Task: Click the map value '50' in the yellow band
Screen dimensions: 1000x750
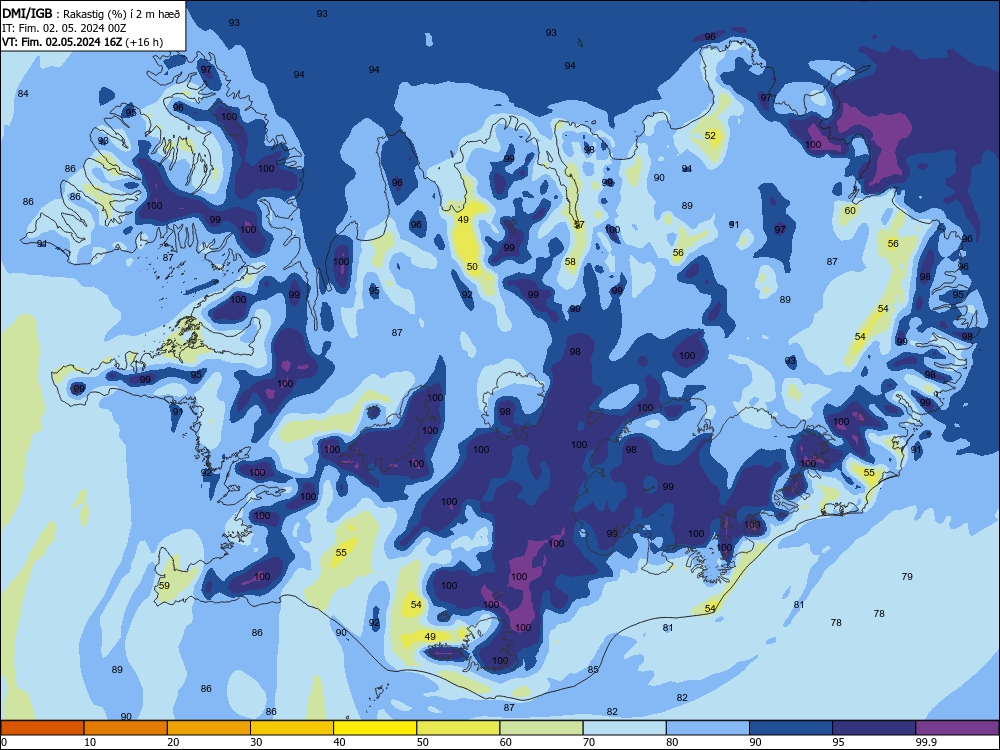Action: pos(472,267)
